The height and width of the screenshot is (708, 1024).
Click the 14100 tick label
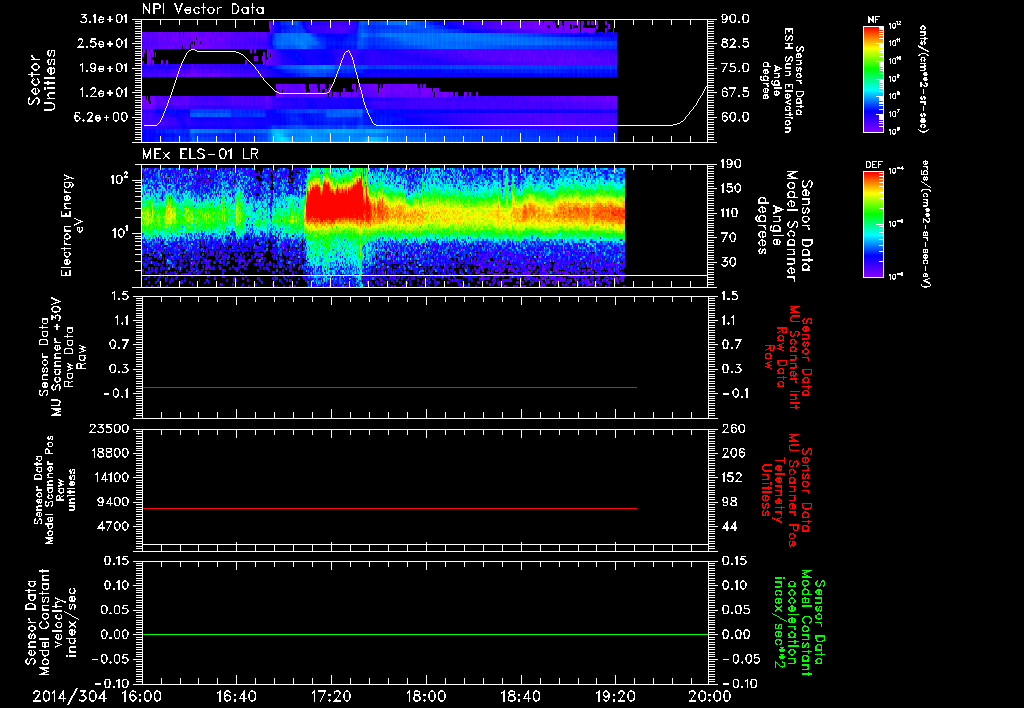[110, 477]
